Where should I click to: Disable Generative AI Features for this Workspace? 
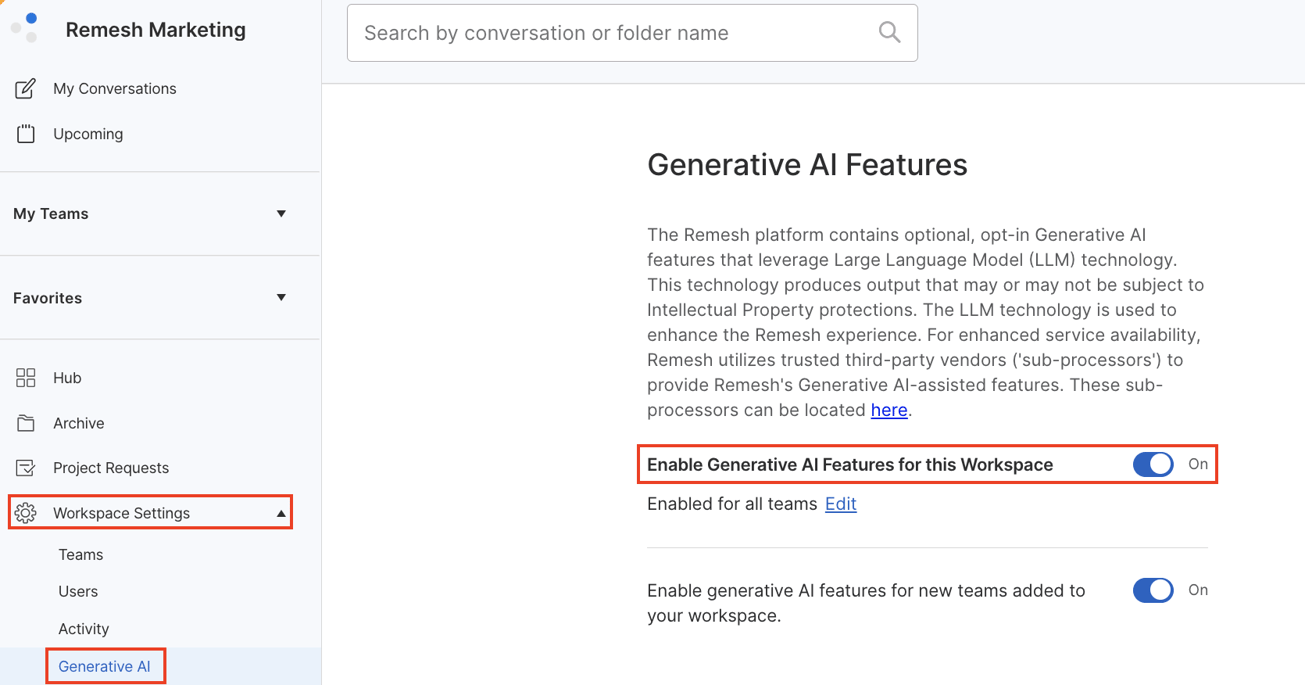pyautogui.click(x=1152, y=464)
